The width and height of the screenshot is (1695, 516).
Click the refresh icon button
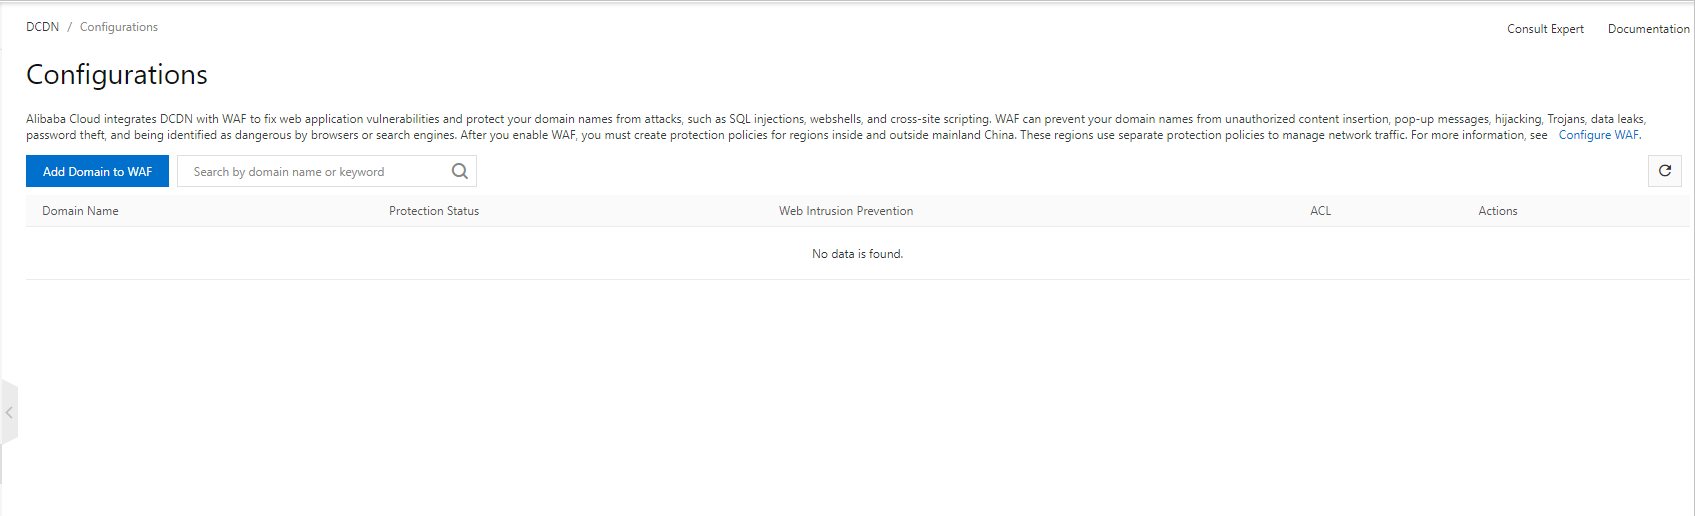pos(1664,171)
